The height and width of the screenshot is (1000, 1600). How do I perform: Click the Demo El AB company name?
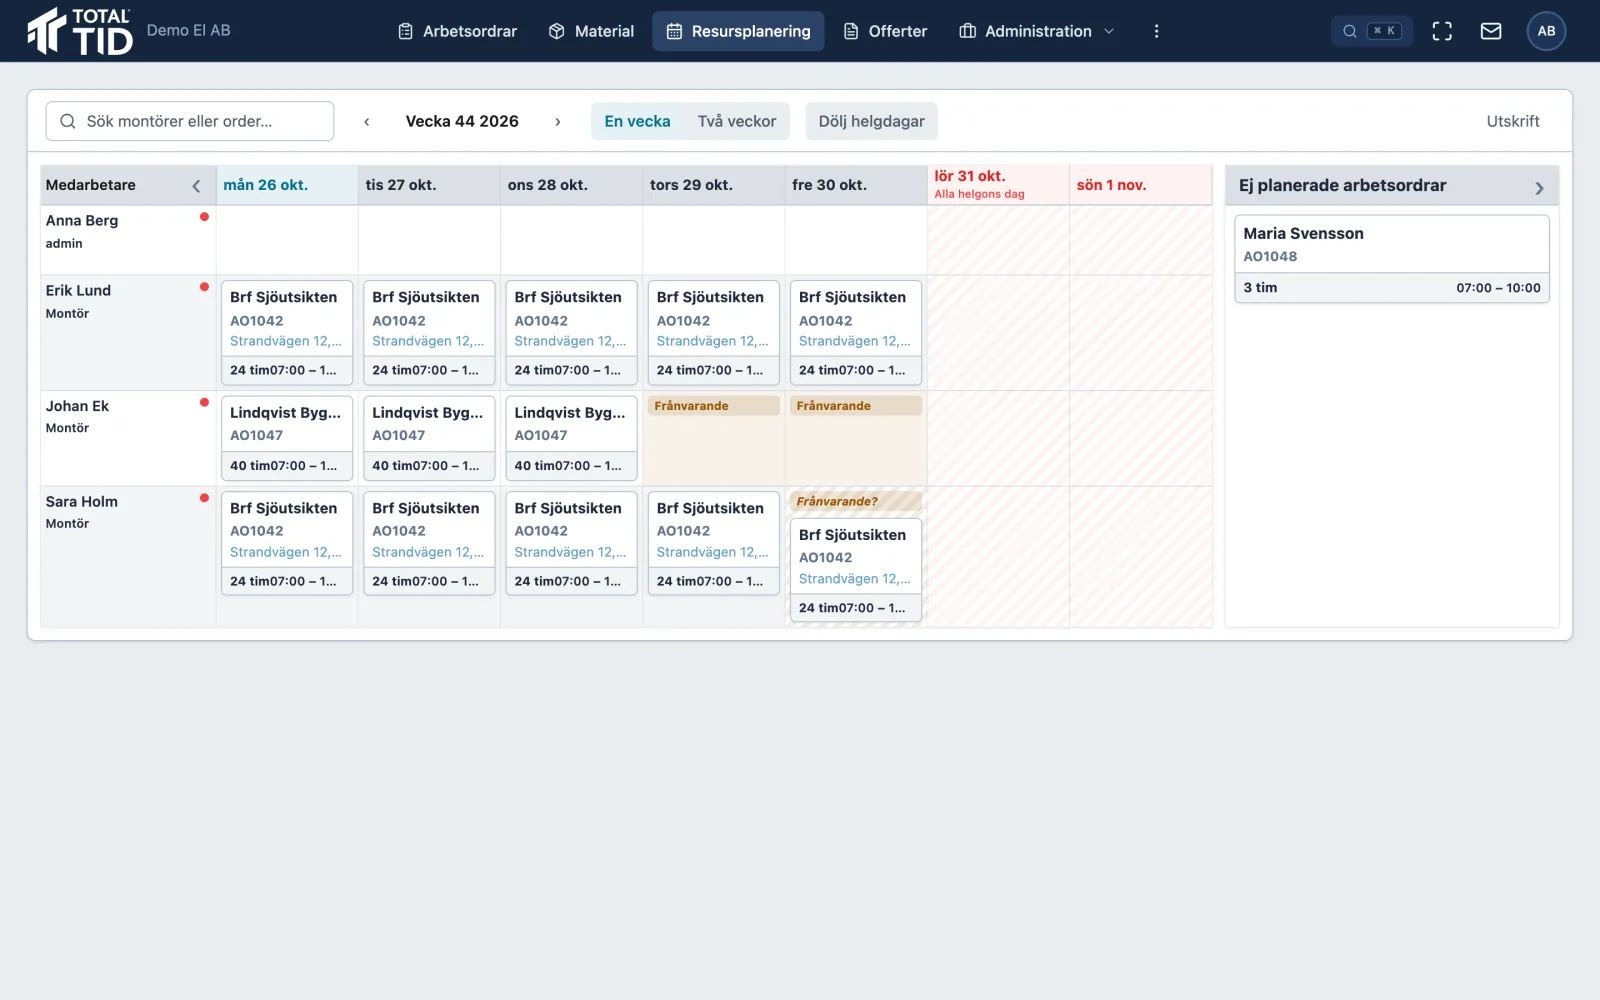point(188,31)
